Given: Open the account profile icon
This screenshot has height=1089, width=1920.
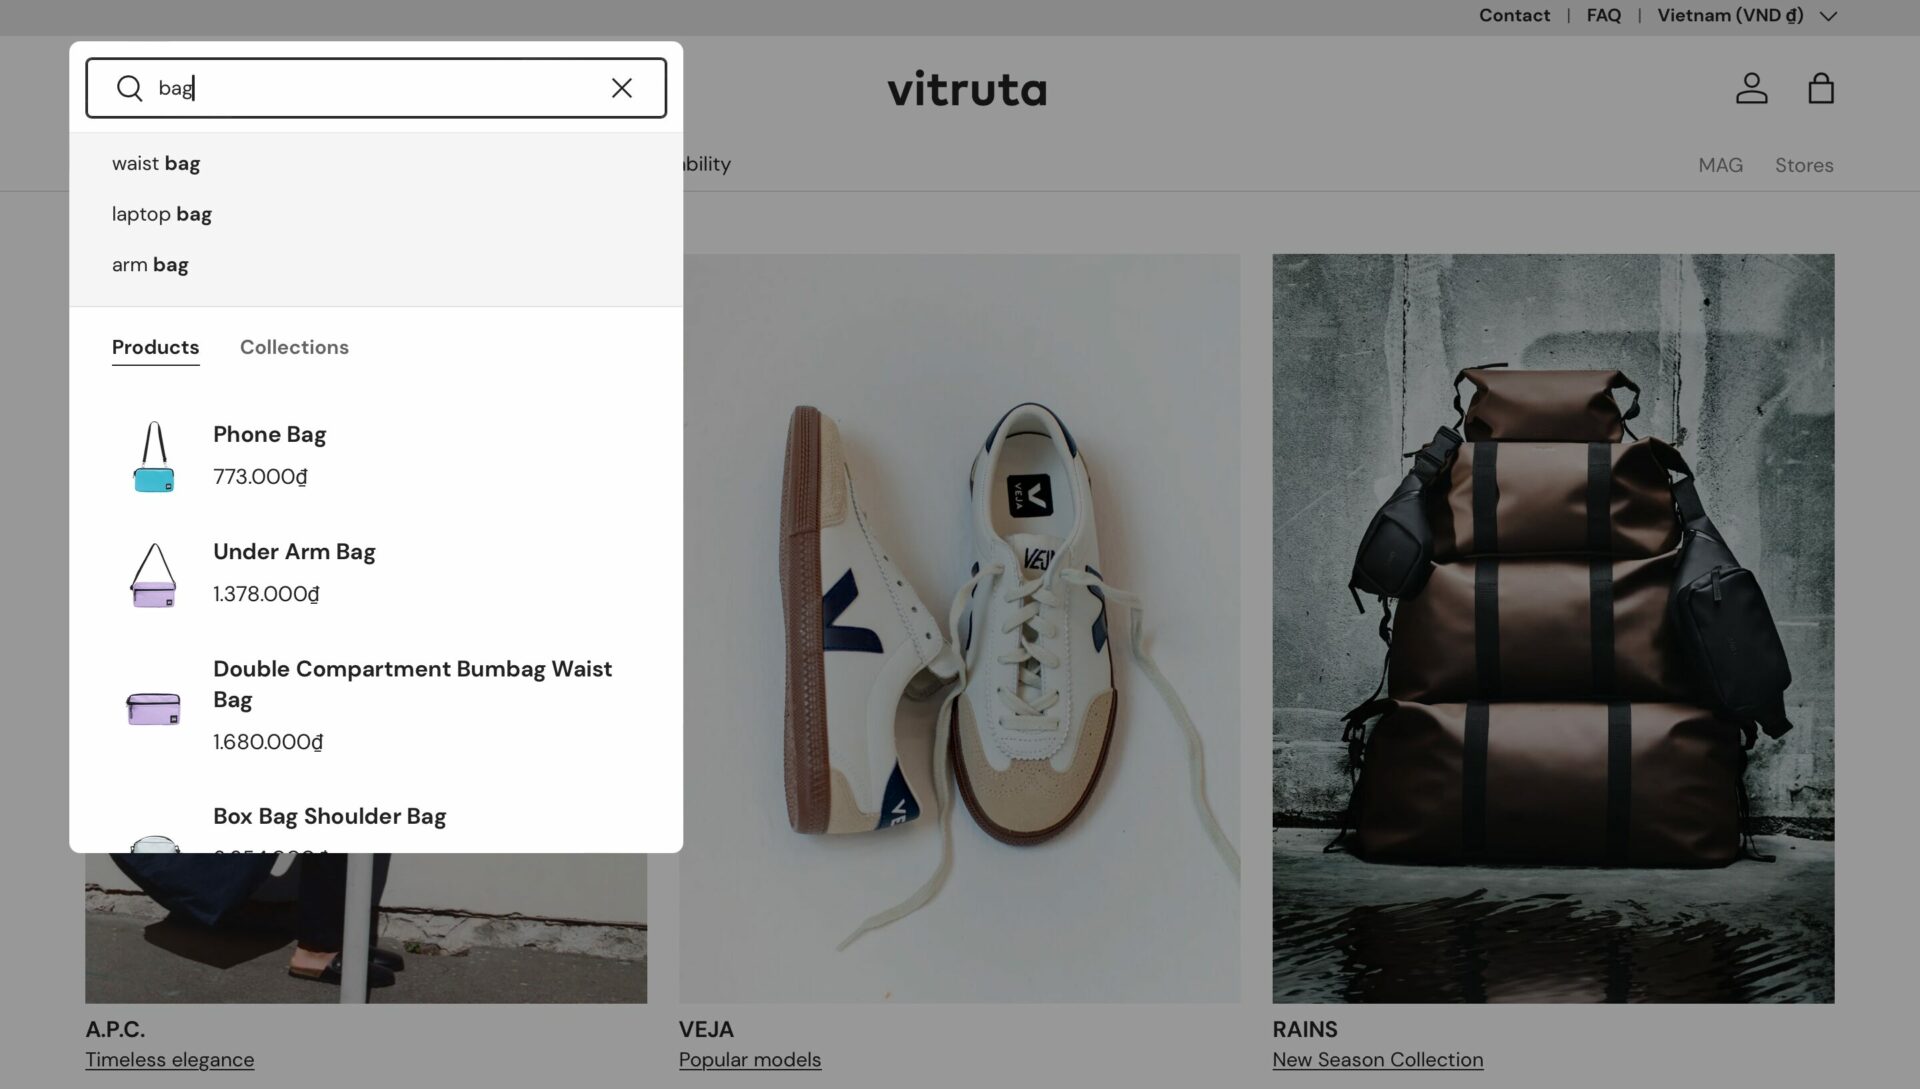Looking at the screenshot, I should point(1751,88).
